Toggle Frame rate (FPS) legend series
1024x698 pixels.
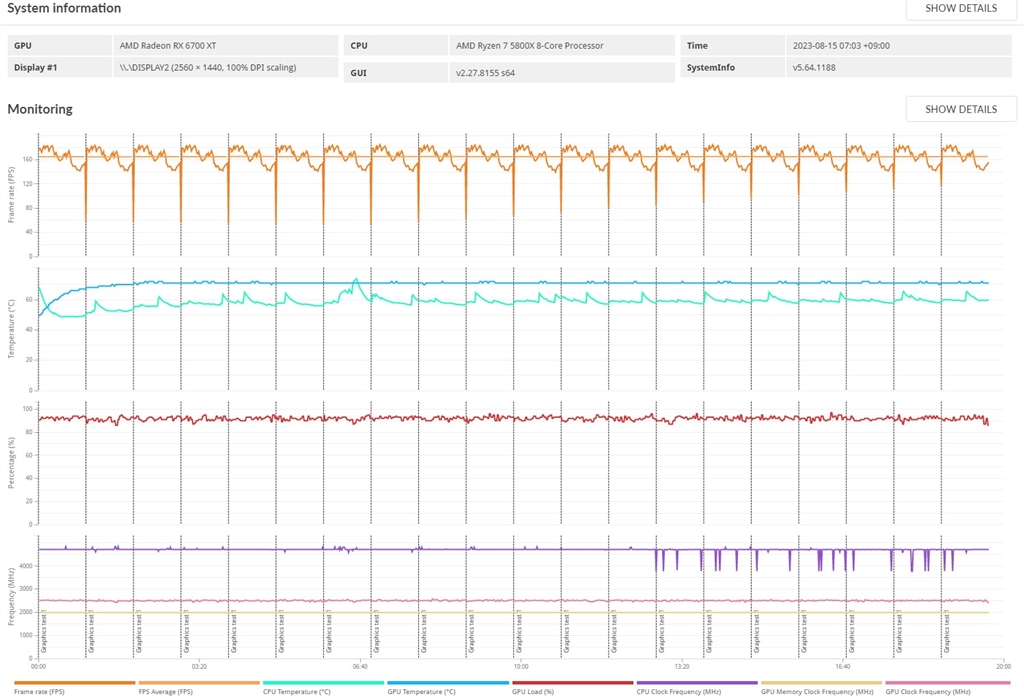coord(39,691)
